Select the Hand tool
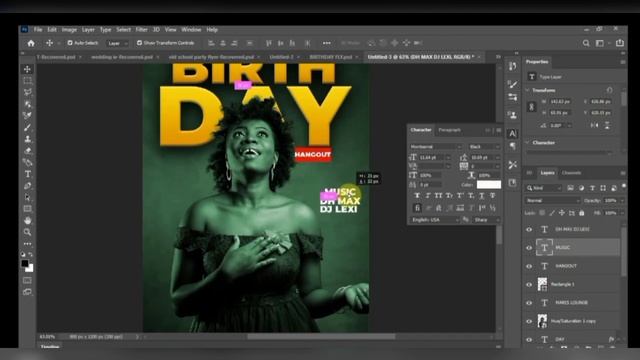The width and height of the screenshot is (640, 360). (x=27, y=221)
